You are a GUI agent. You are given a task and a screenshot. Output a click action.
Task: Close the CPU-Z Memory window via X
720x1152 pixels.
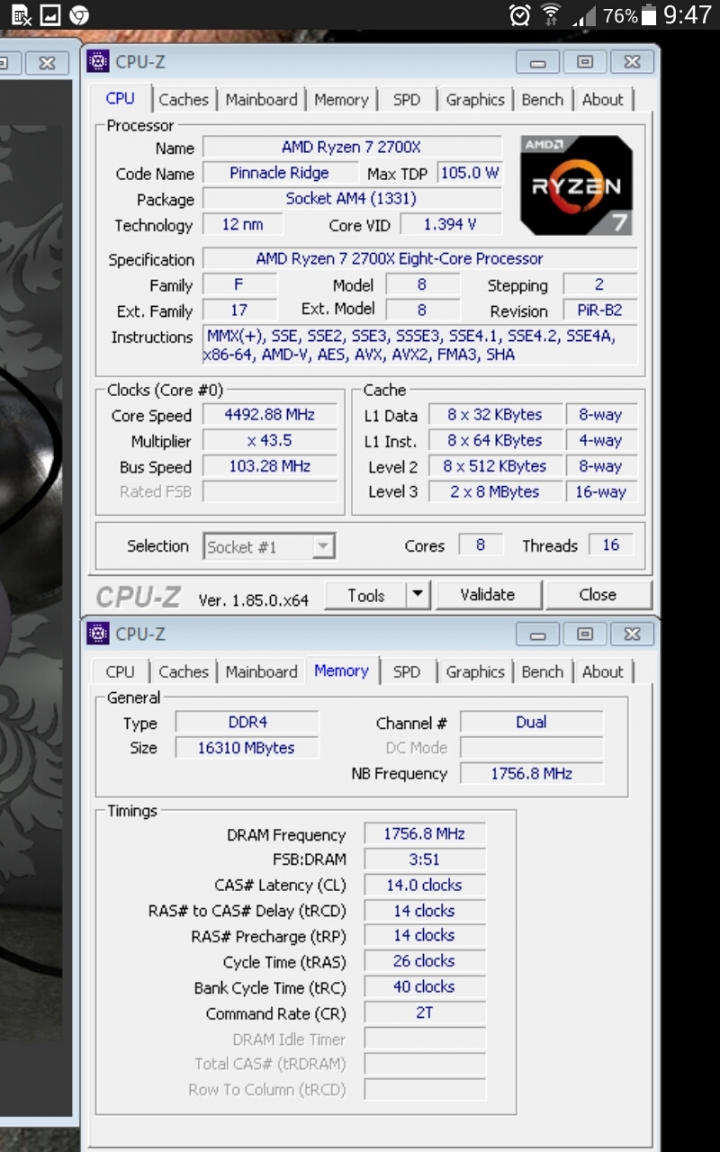point(632,634)
